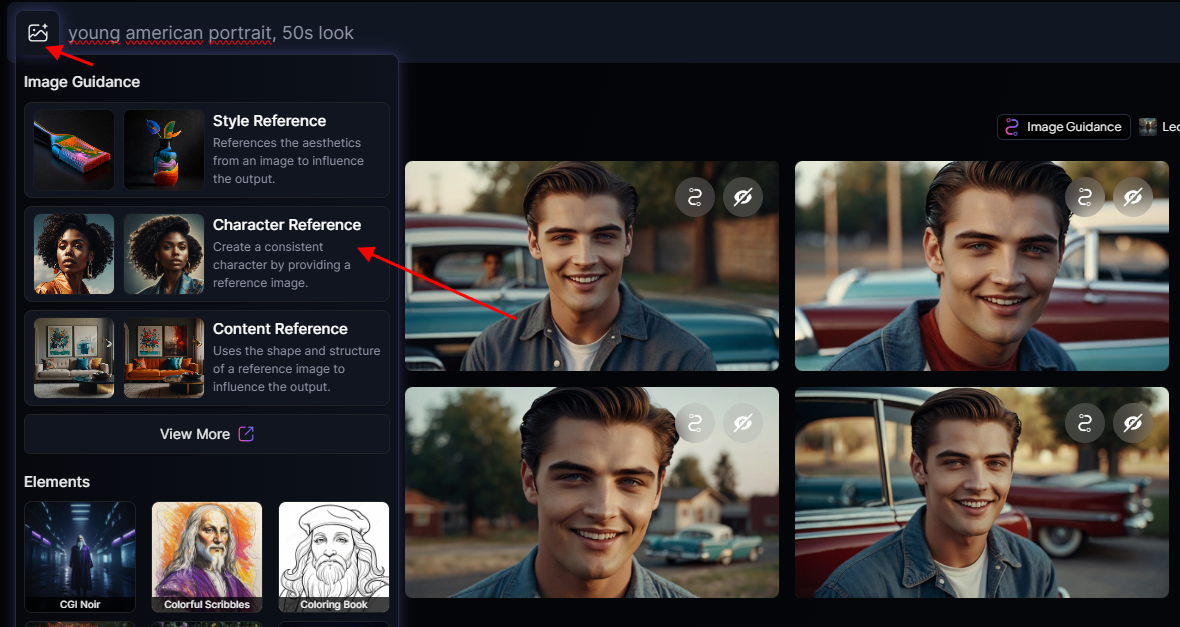Click the paintbrush thumbnail in Style Reference
This screenshot has height=627, width=1180.
(74, 150)
